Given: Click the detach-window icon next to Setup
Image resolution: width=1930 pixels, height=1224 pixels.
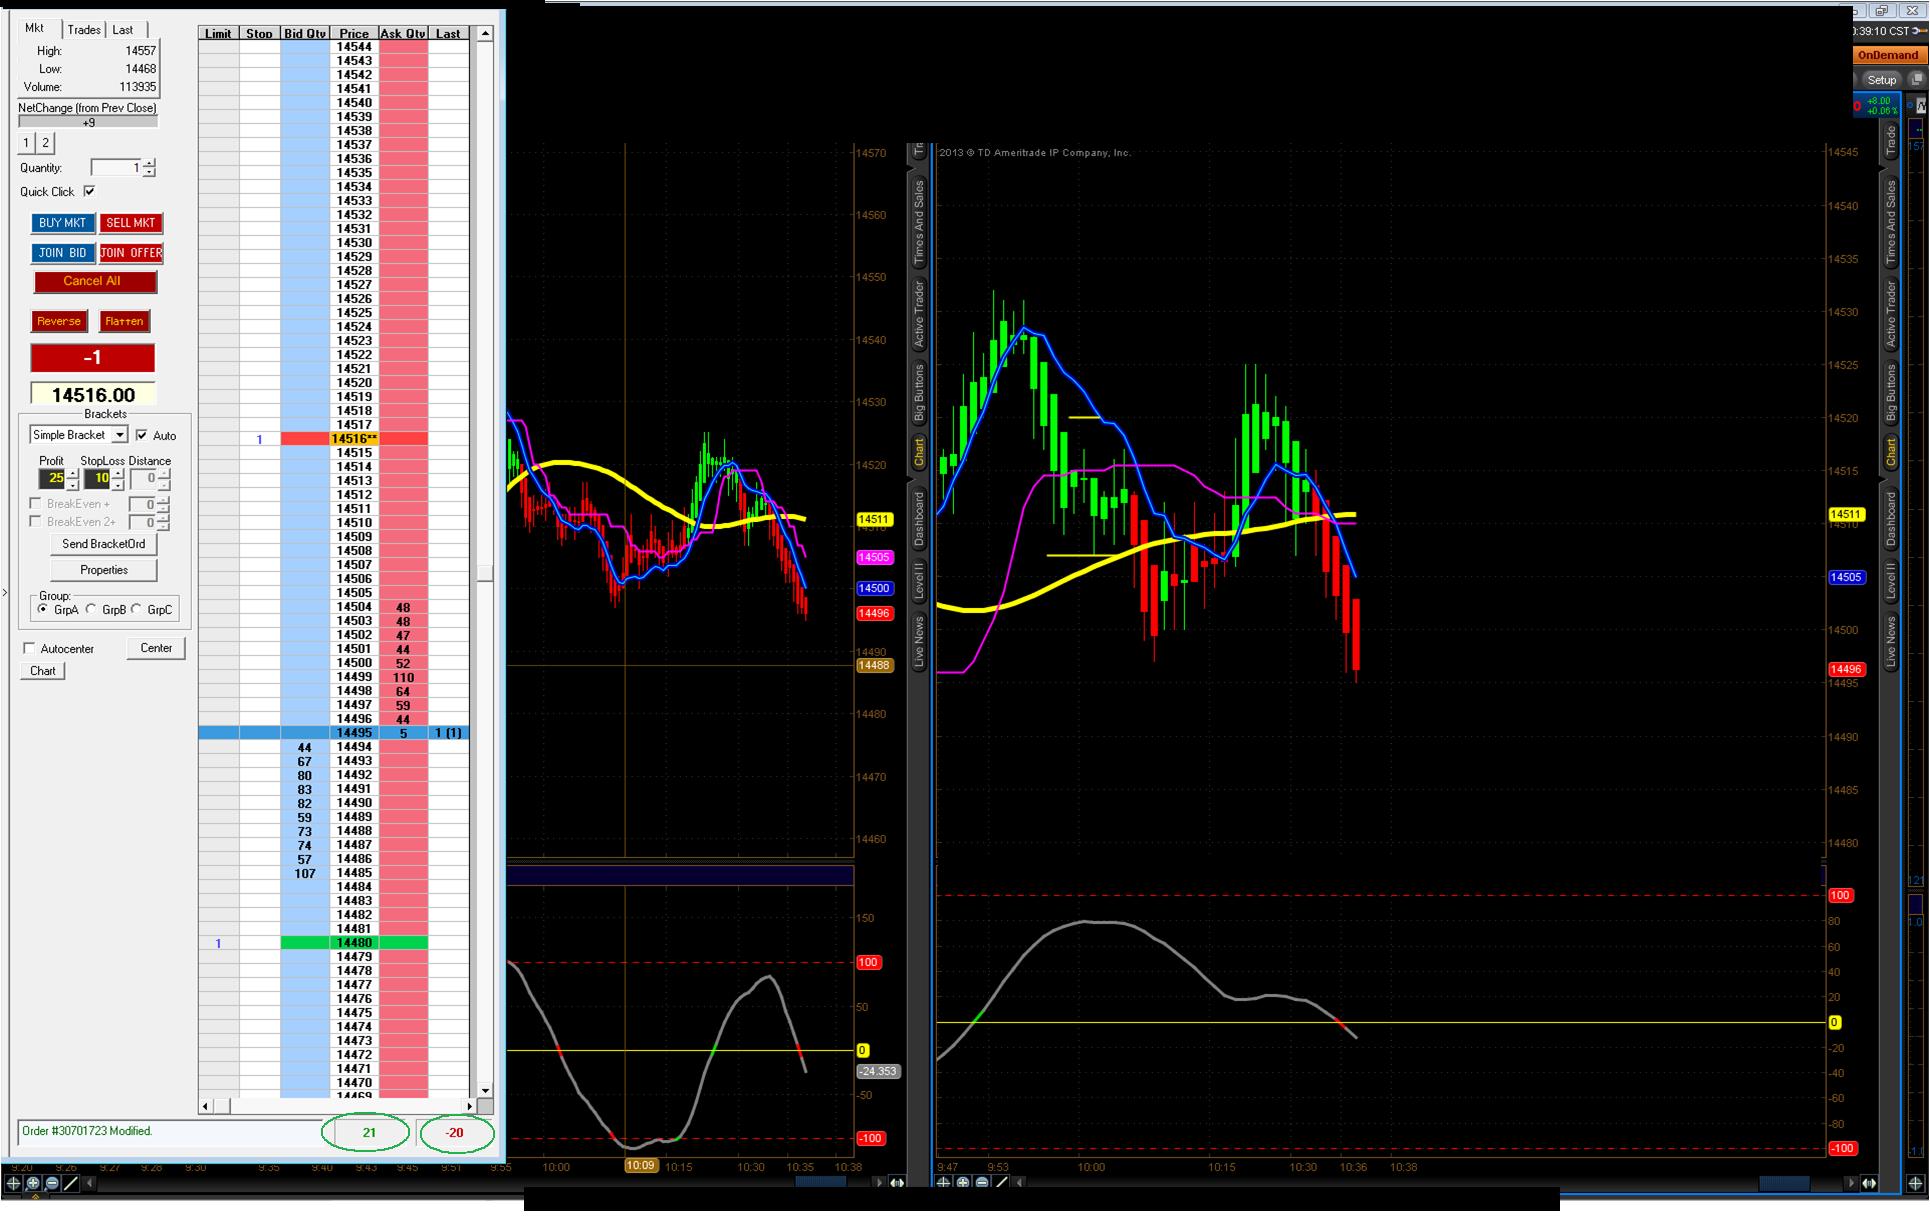Looking at the screenshot, I should 1916,79.
